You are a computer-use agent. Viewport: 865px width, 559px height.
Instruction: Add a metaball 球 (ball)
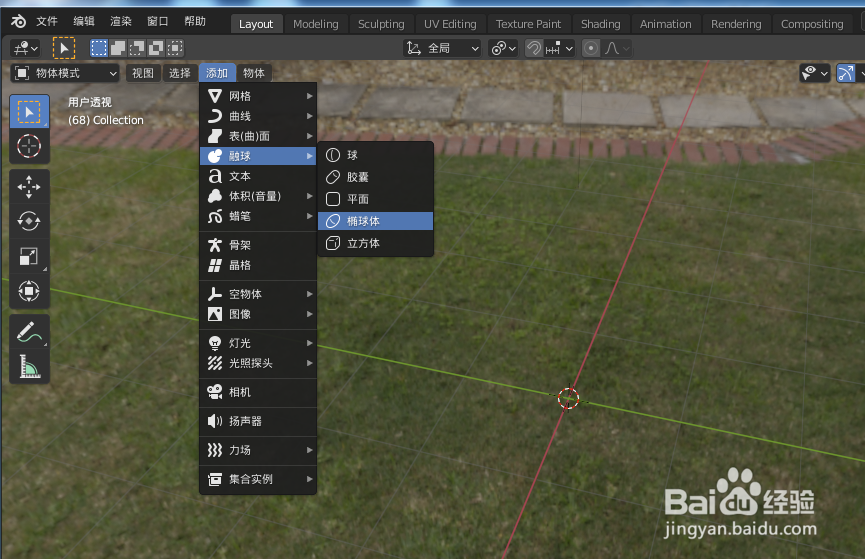376,155
